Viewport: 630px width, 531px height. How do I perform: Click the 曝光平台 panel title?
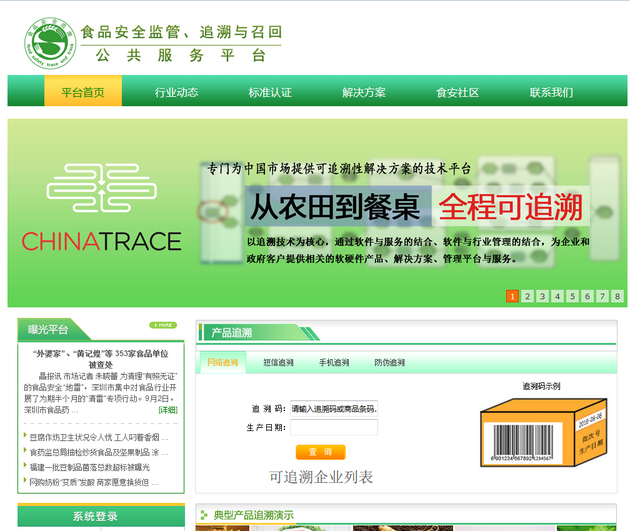(x=48, y=330)
